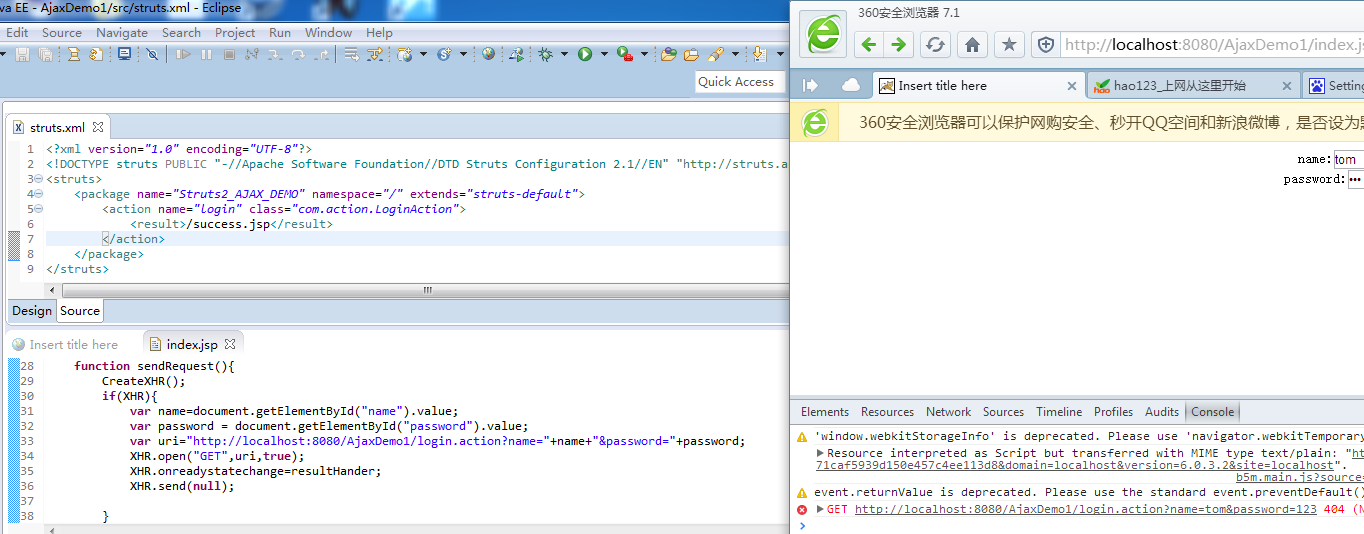1364x534 pixels.
Task: Close the hao123 browser tab
Action: coord(1286,86)
